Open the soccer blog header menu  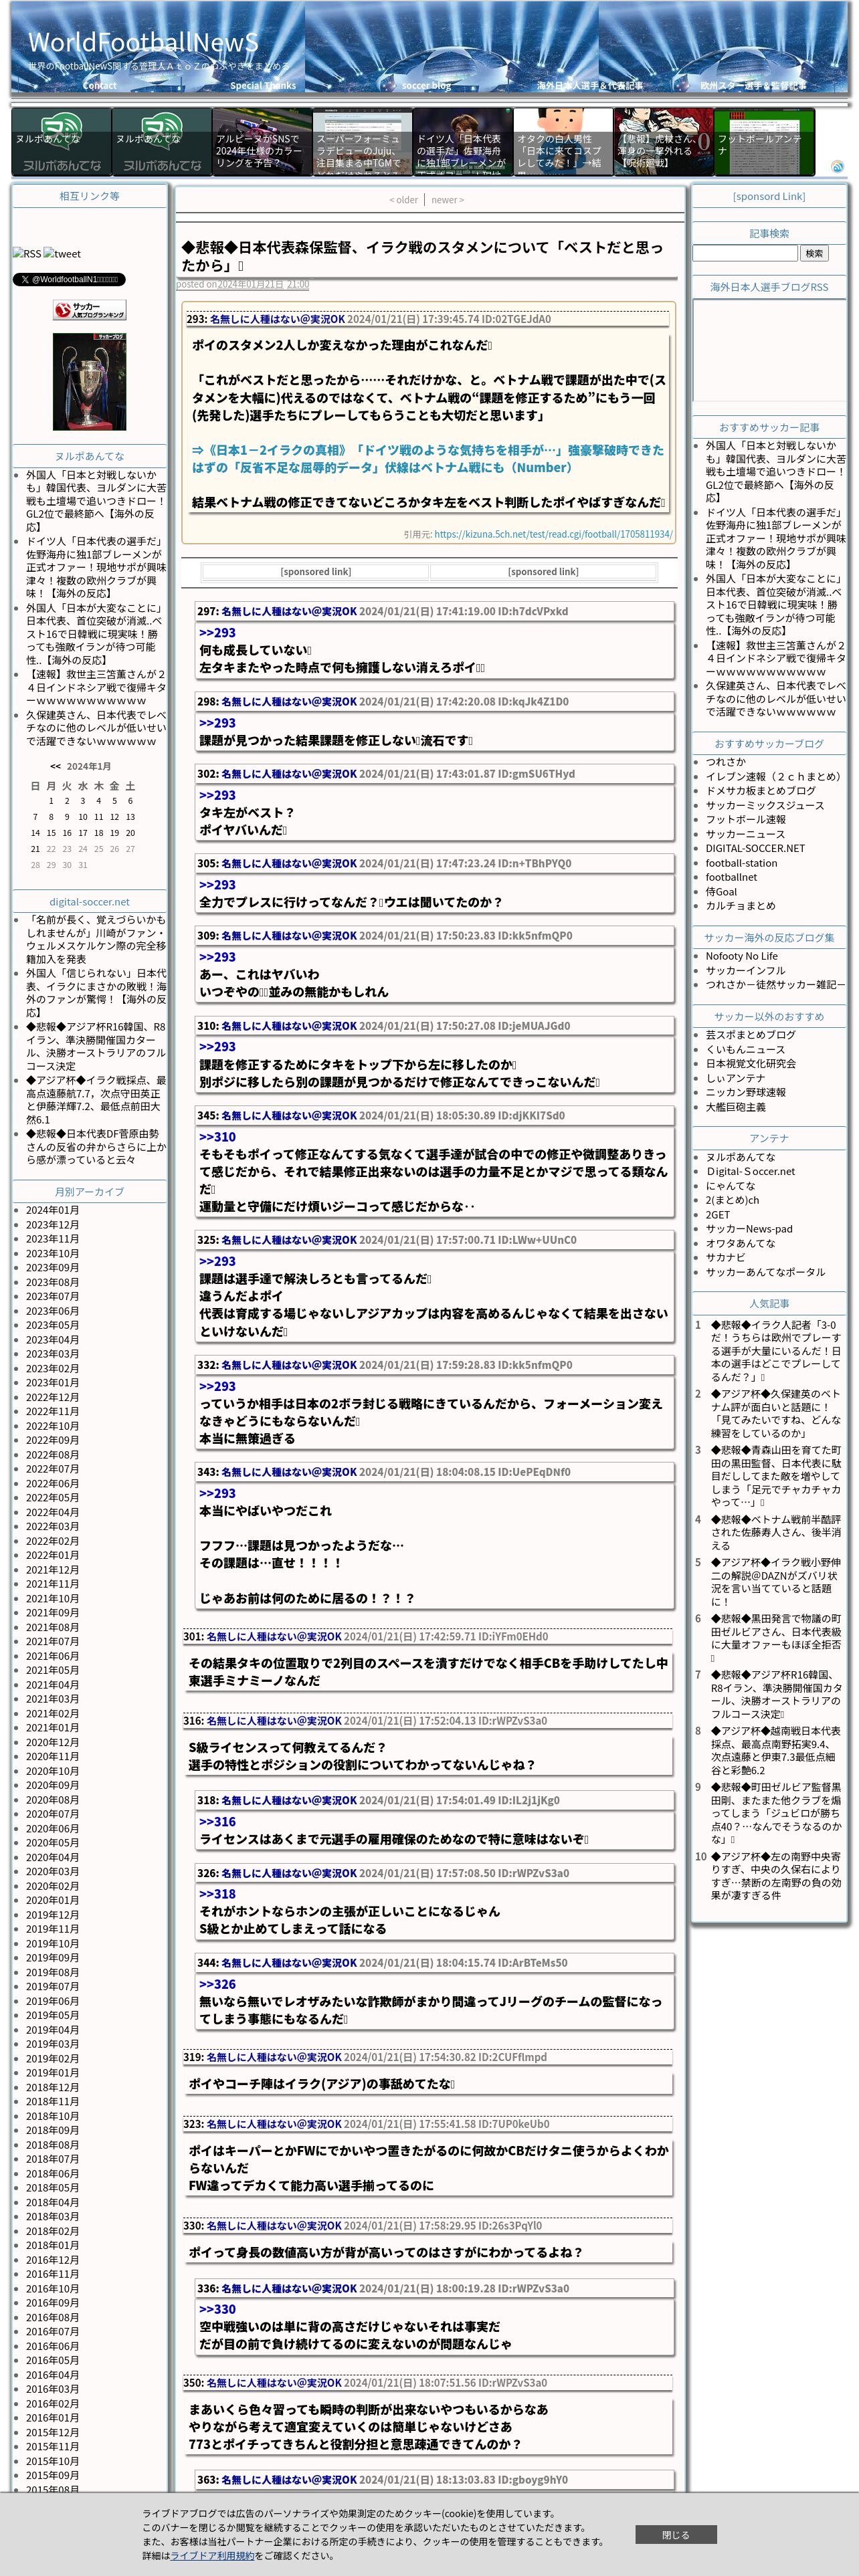(x=426, y=86)
